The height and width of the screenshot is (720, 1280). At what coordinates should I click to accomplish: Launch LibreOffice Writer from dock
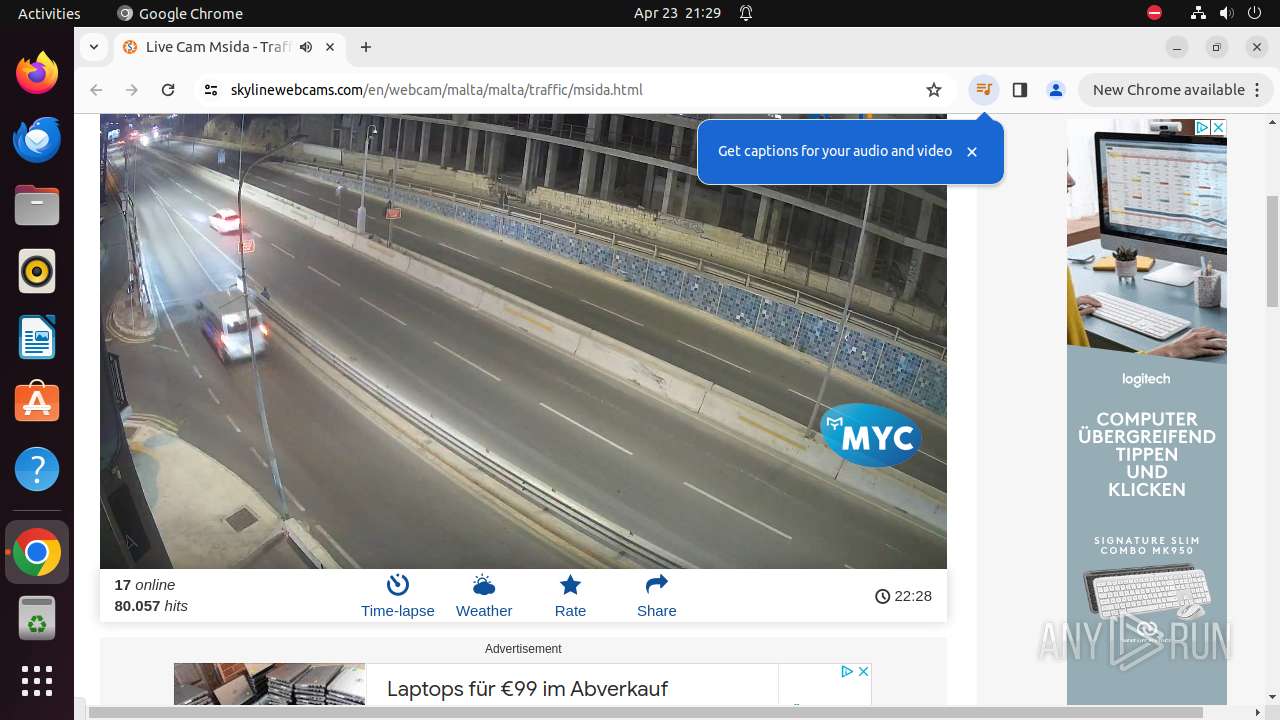[x=37, y=337]
